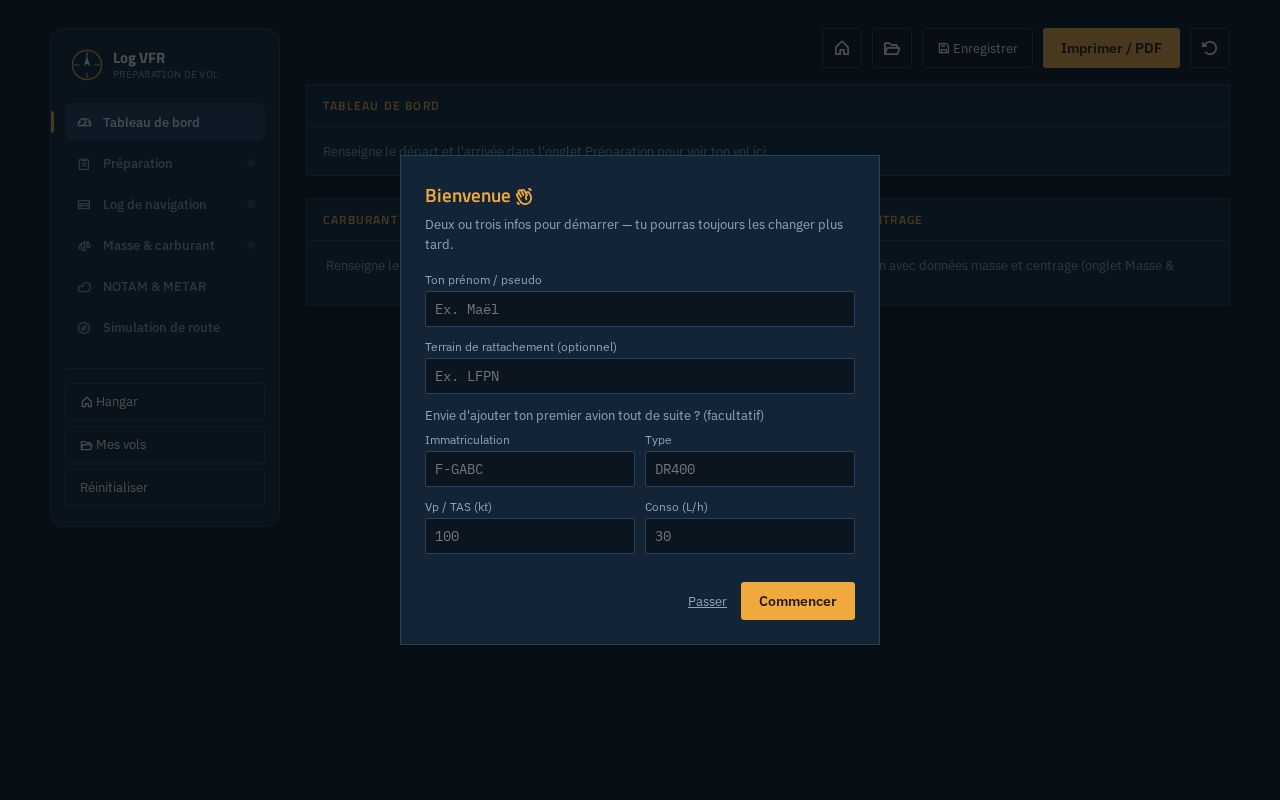Screen dimensions: 1280x800
Task: Click Imprimer / PDF button
Action: pos(1111,48)
